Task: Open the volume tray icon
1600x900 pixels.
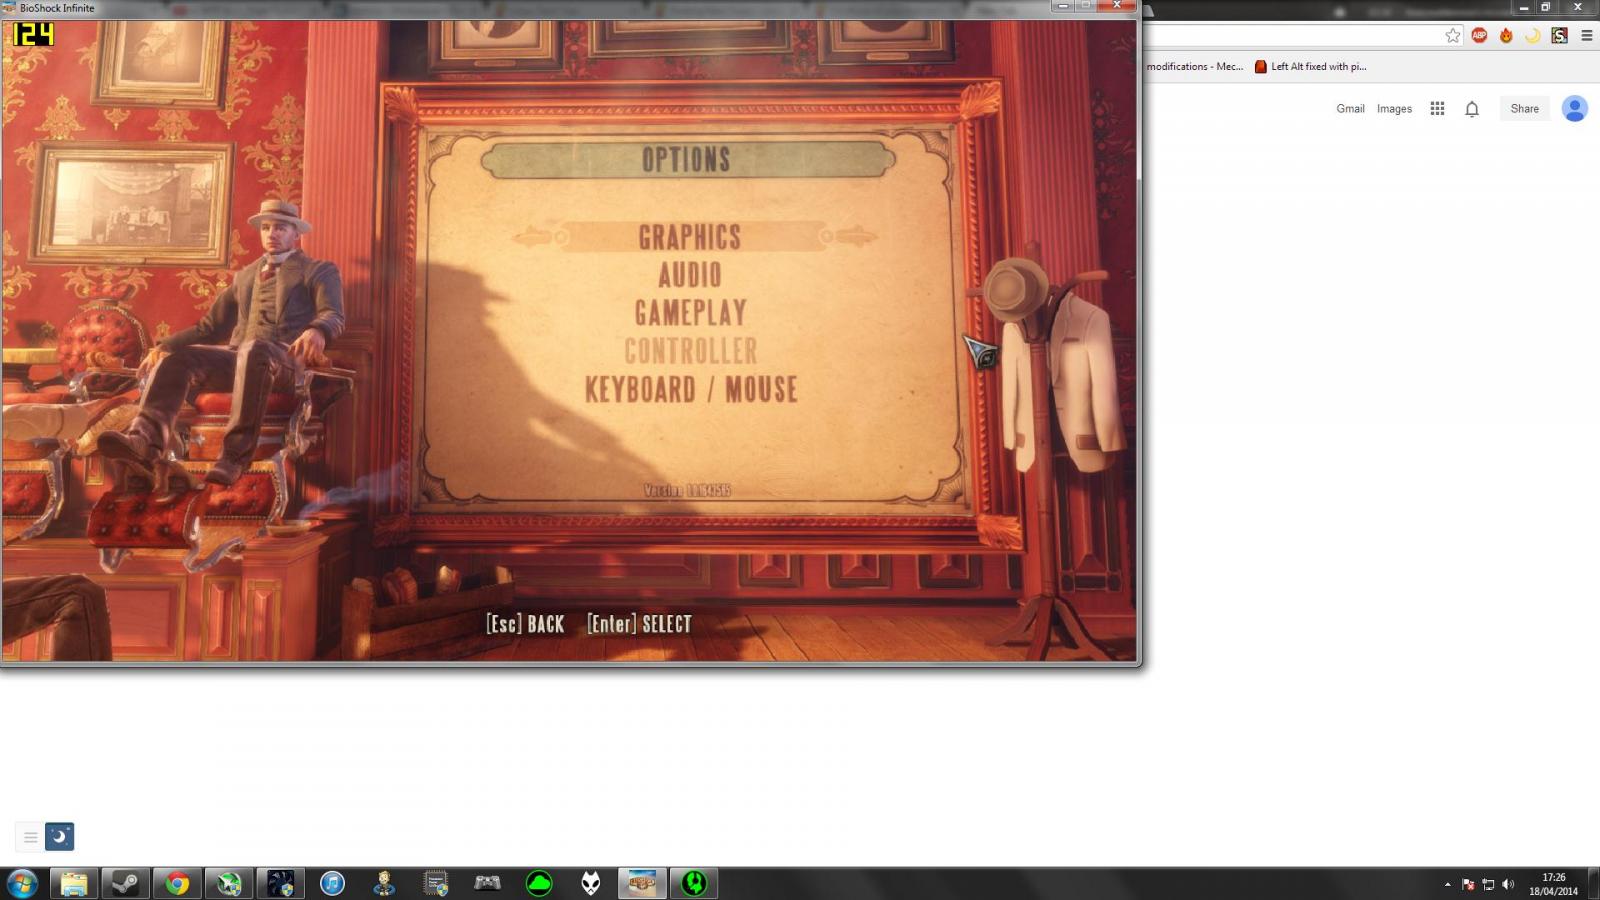Action: point(1508,884)
